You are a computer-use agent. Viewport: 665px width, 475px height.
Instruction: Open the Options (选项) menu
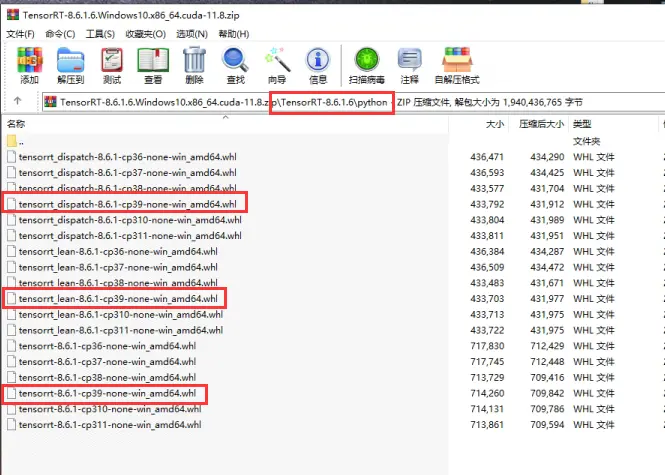click(x=192, y=34)
